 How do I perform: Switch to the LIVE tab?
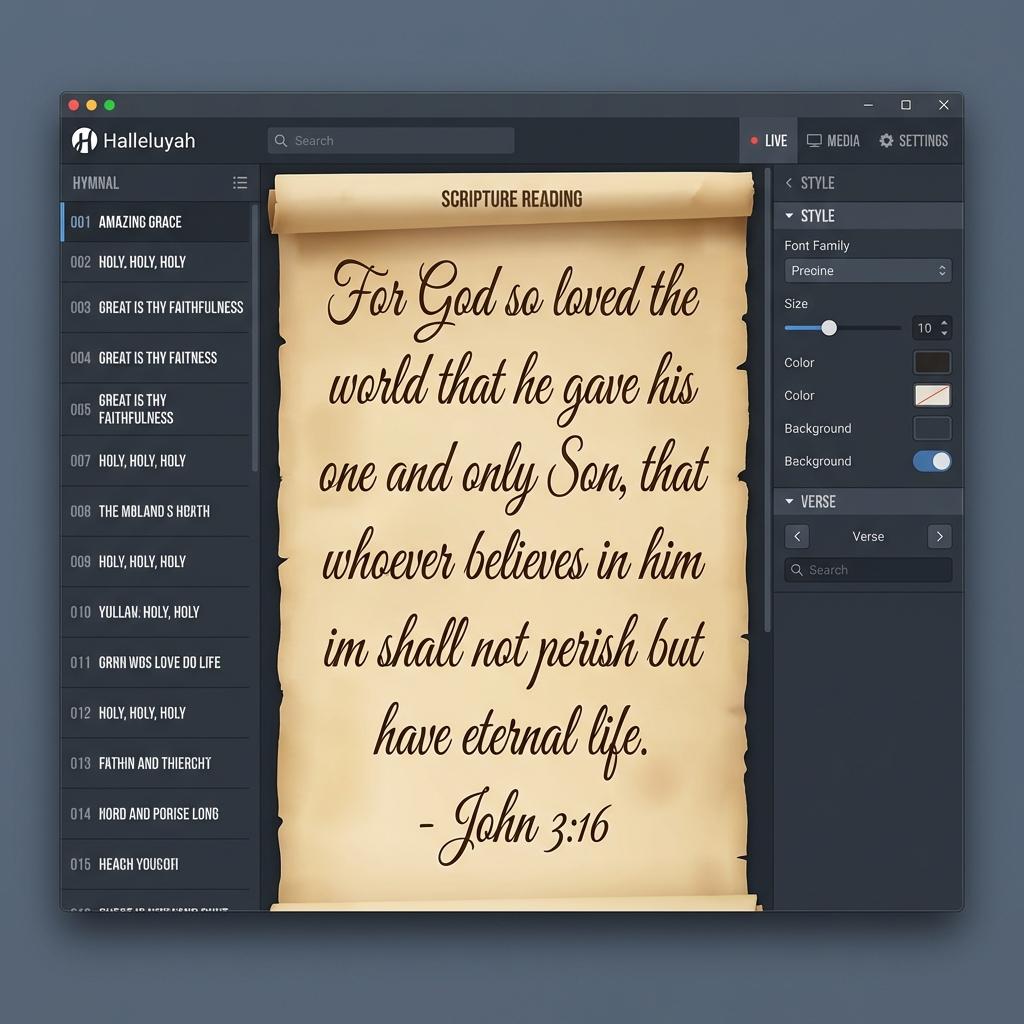point(769,140)
